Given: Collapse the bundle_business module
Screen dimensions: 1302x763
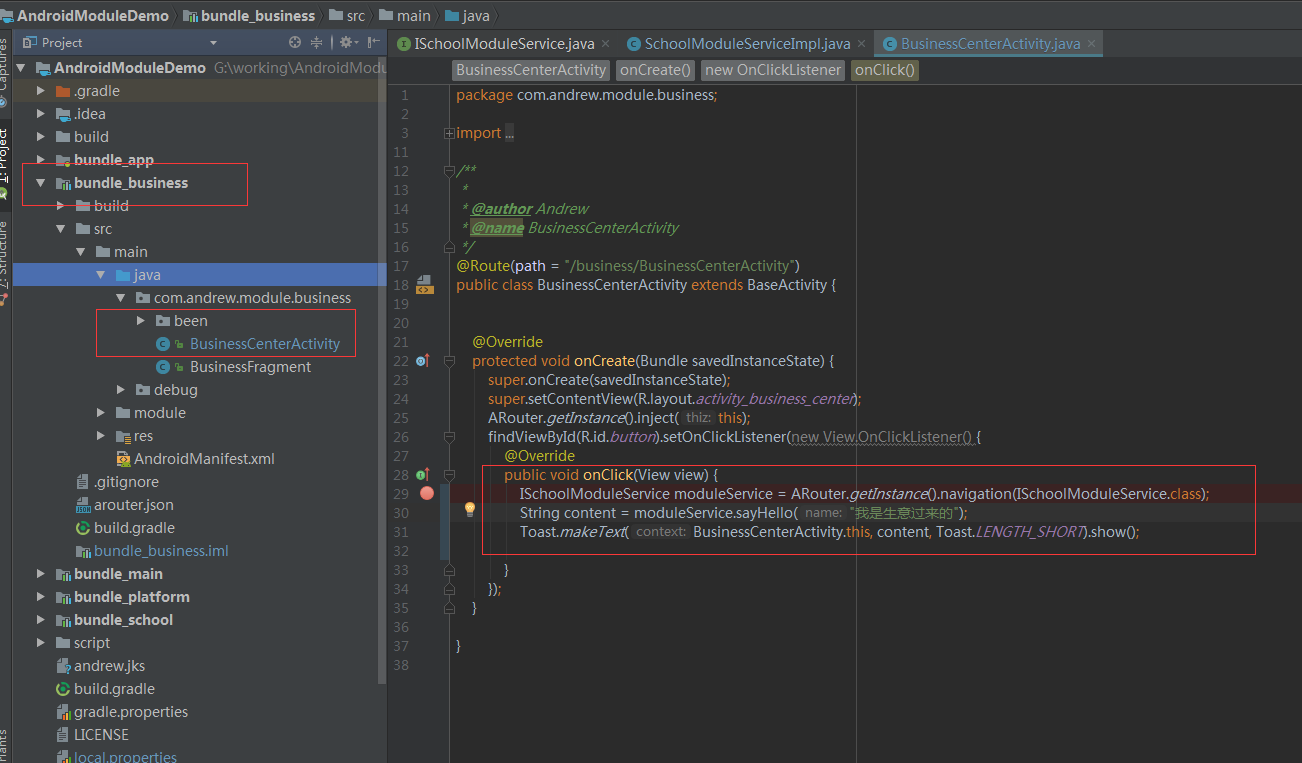Looking at the screenshot, I should pos(41,183).
